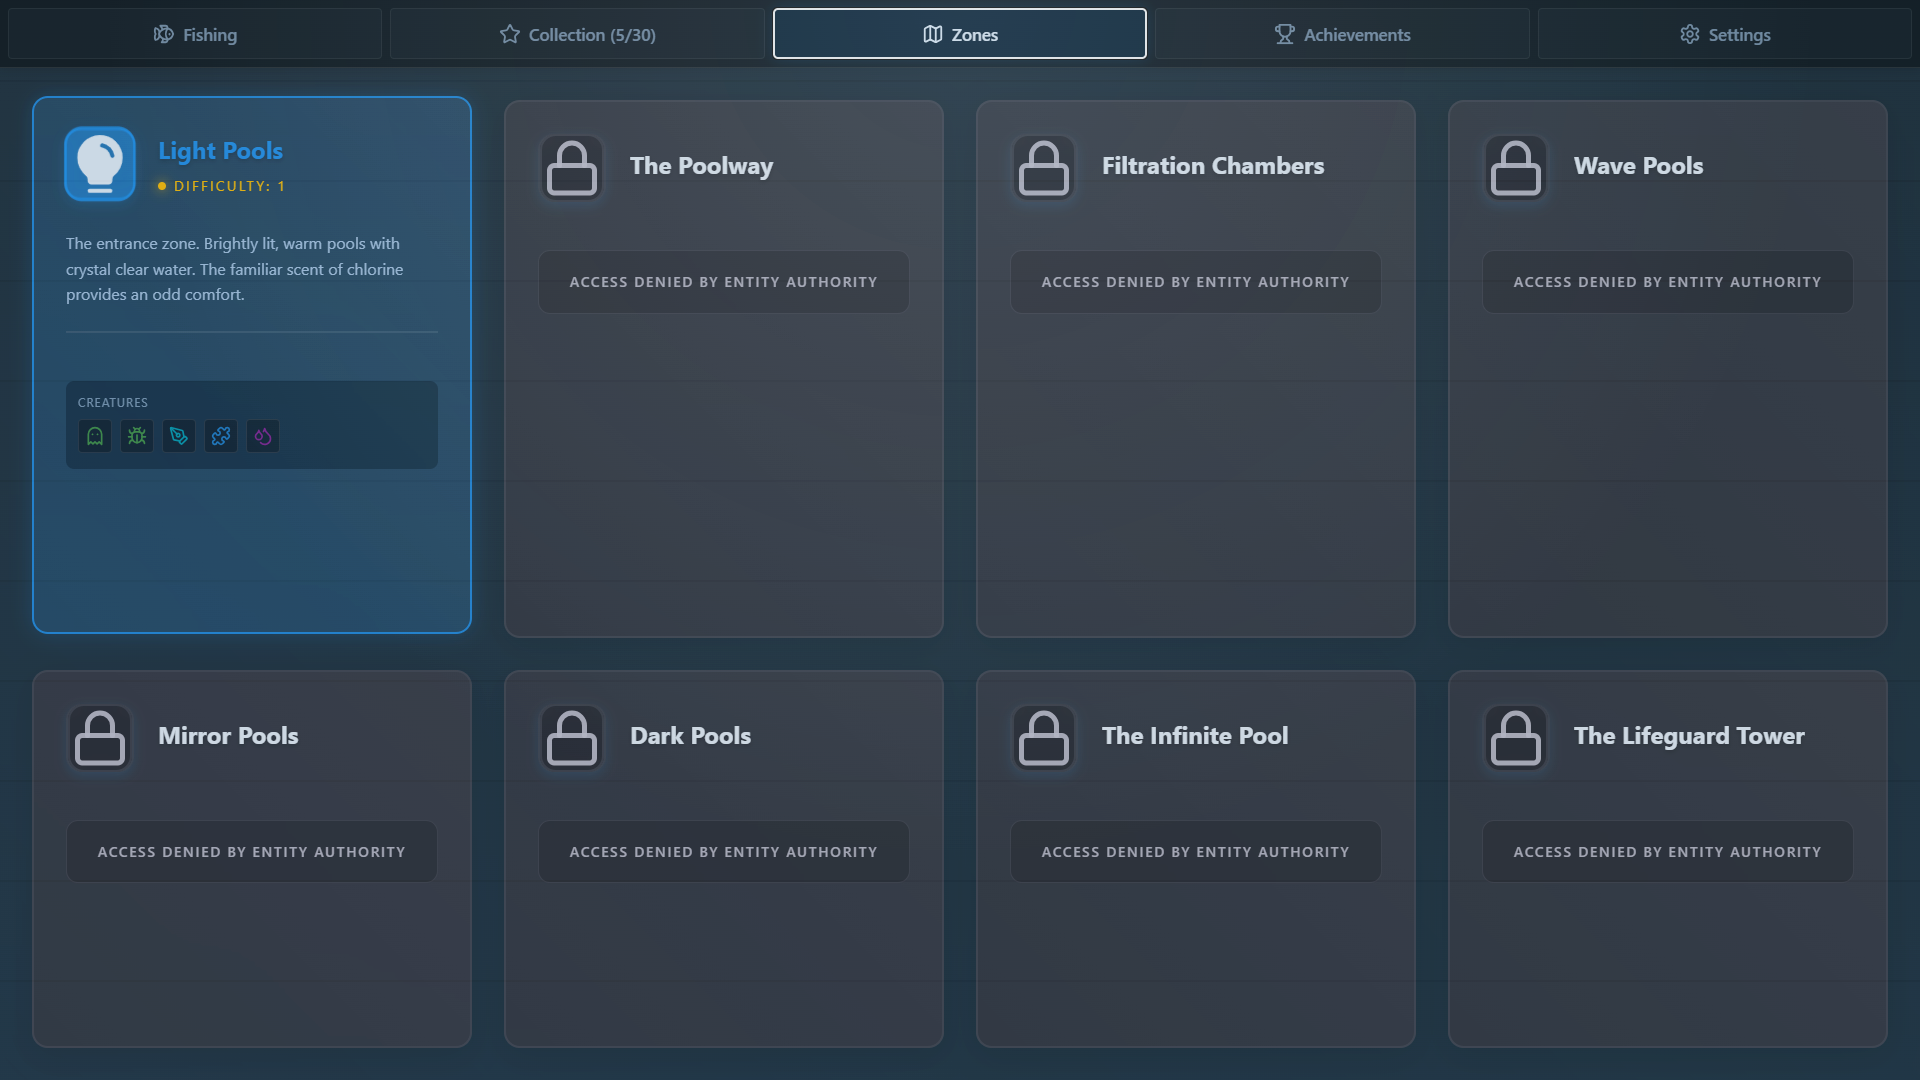
Task: Click the Light Pools zone description text
Action: click(235, 269)
